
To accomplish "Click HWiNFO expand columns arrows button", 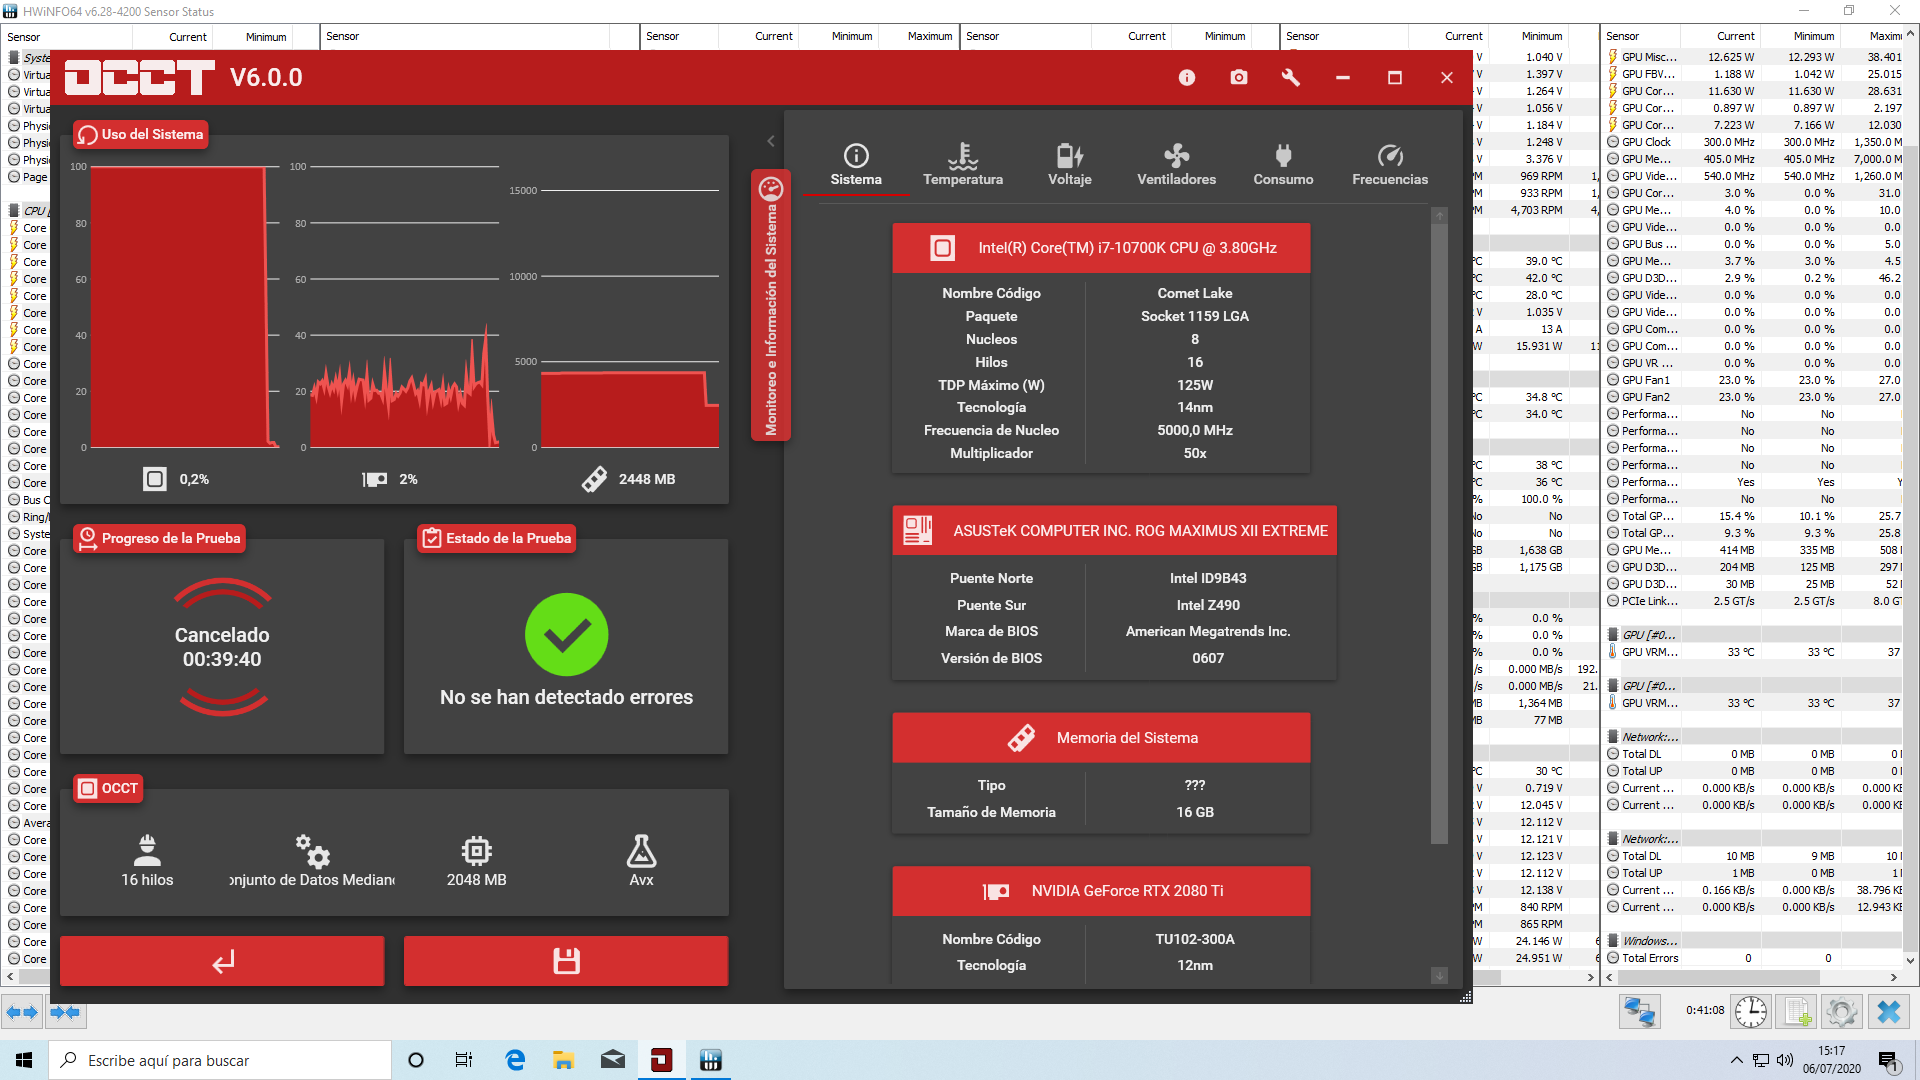I will click(x=22, y=1013).
